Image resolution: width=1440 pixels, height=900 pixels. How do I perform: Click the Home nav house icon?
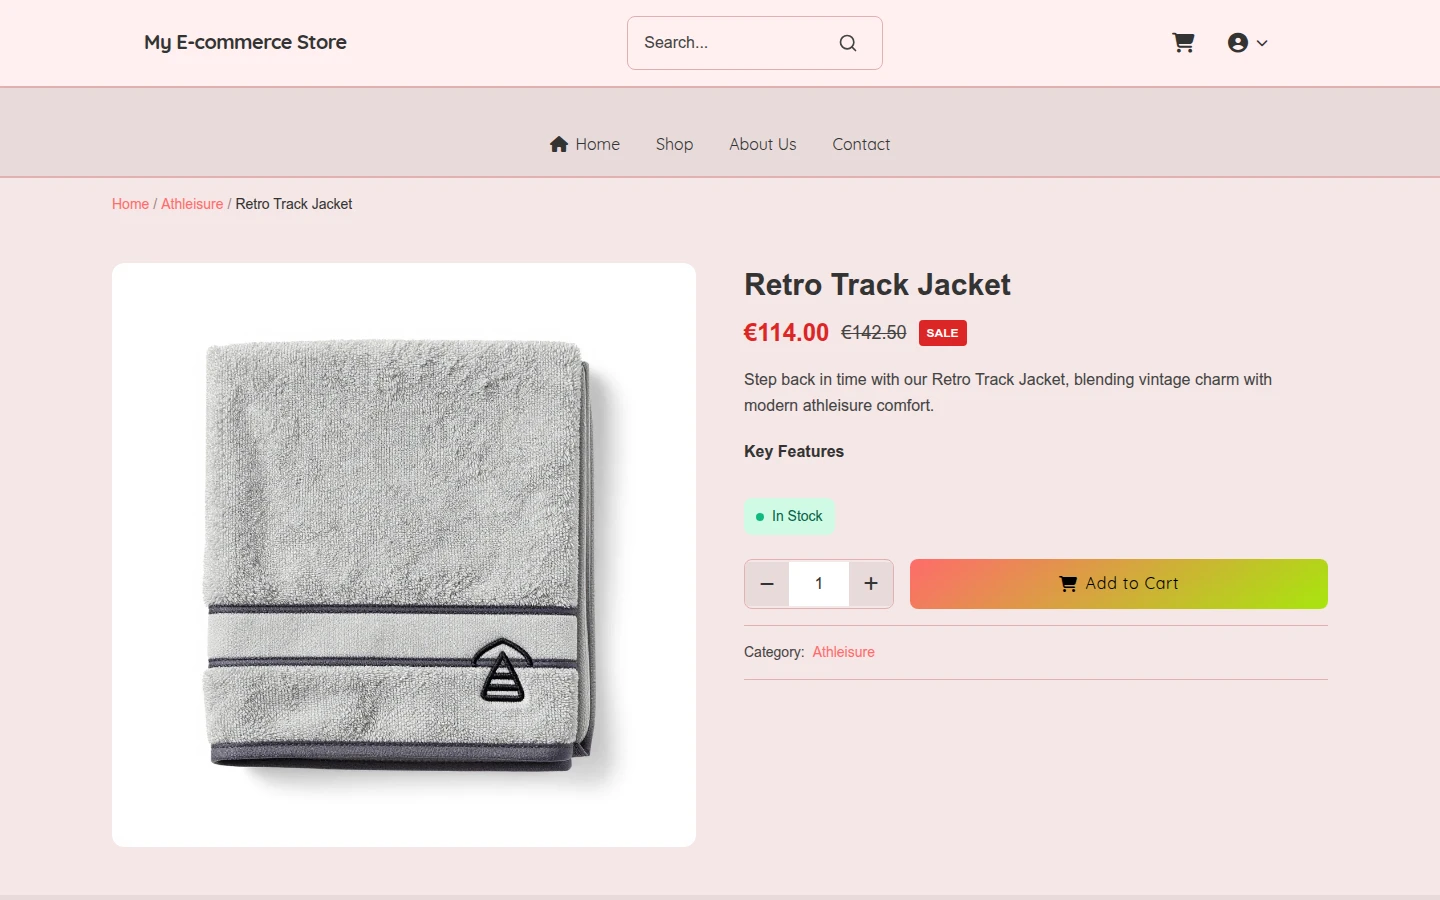coord(559,144)
